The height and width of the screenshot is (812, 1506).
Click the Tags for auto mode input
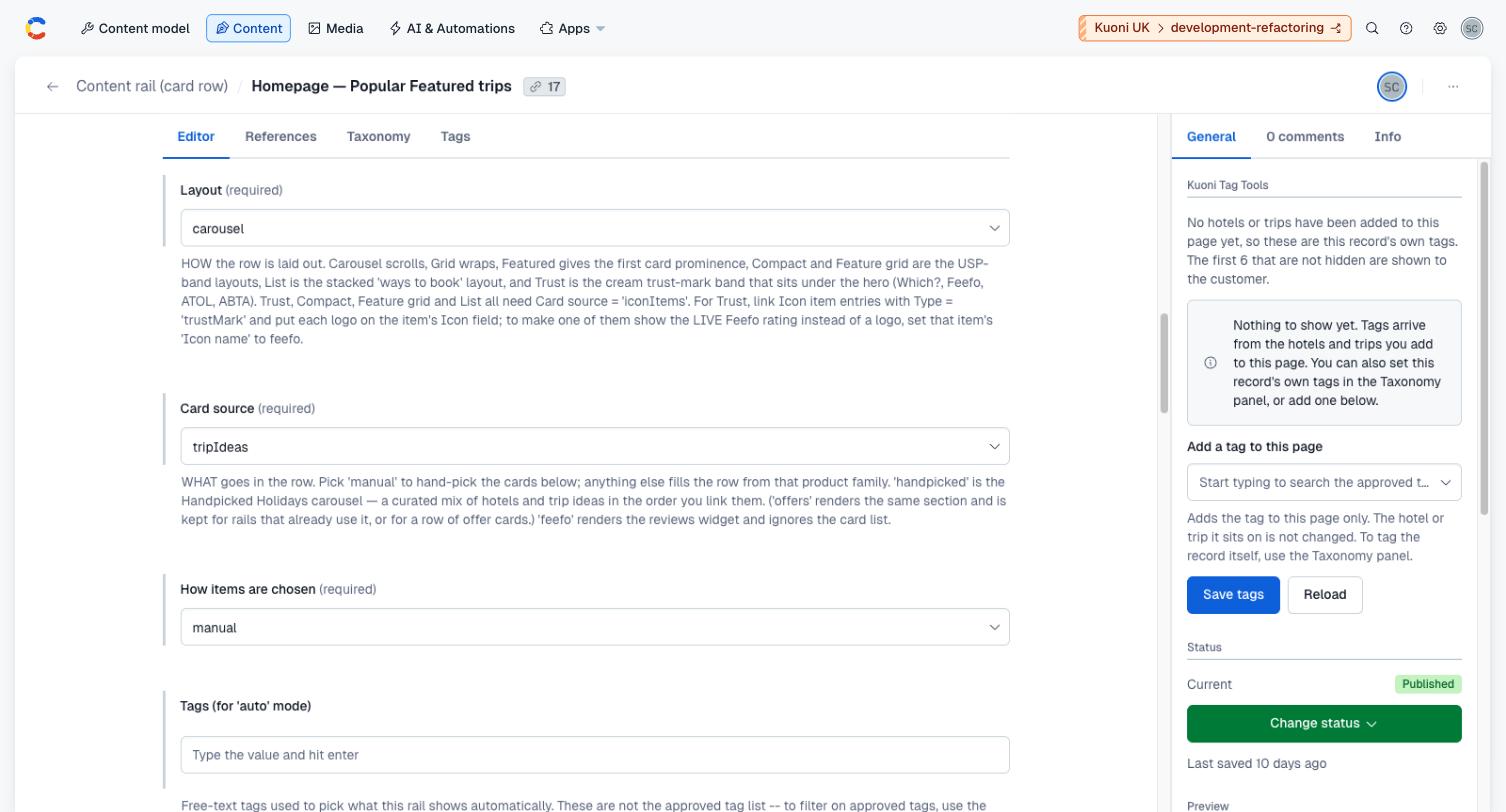click(x=595, y=755)
